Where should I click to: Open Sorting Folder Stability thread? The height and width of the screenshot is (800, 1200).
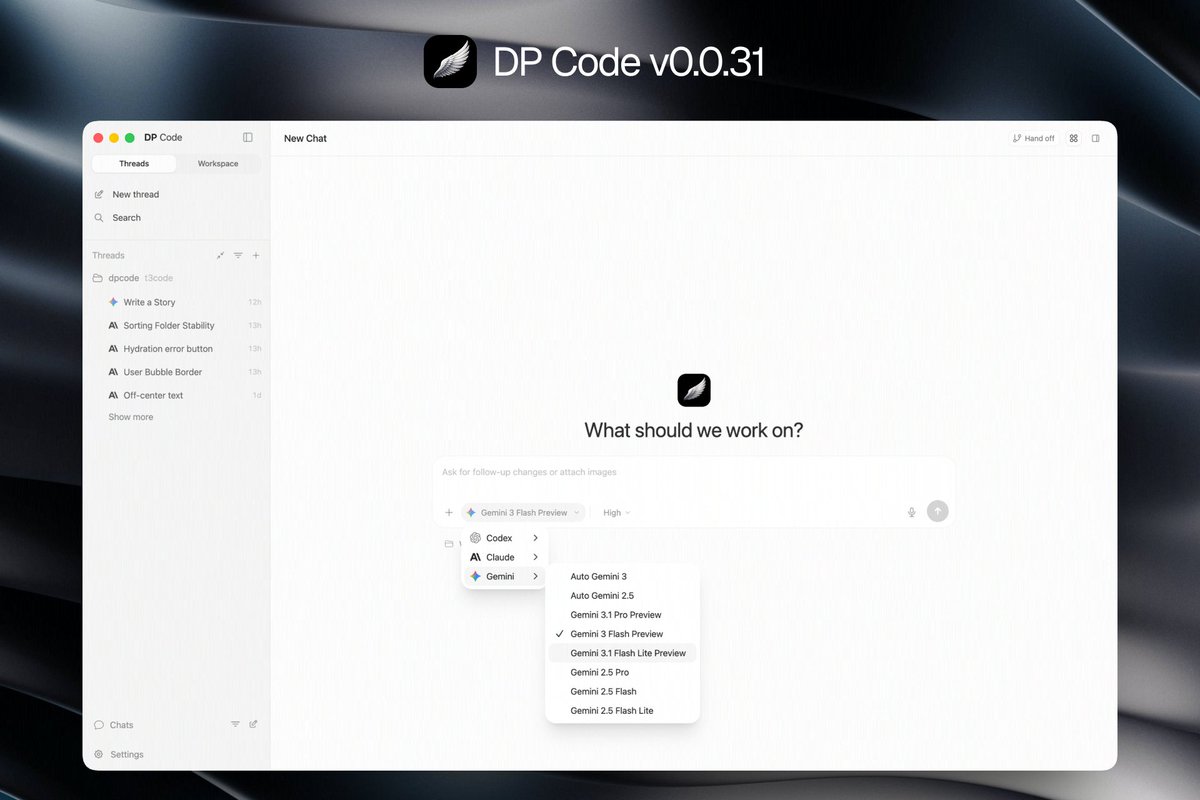pos(169,325)
